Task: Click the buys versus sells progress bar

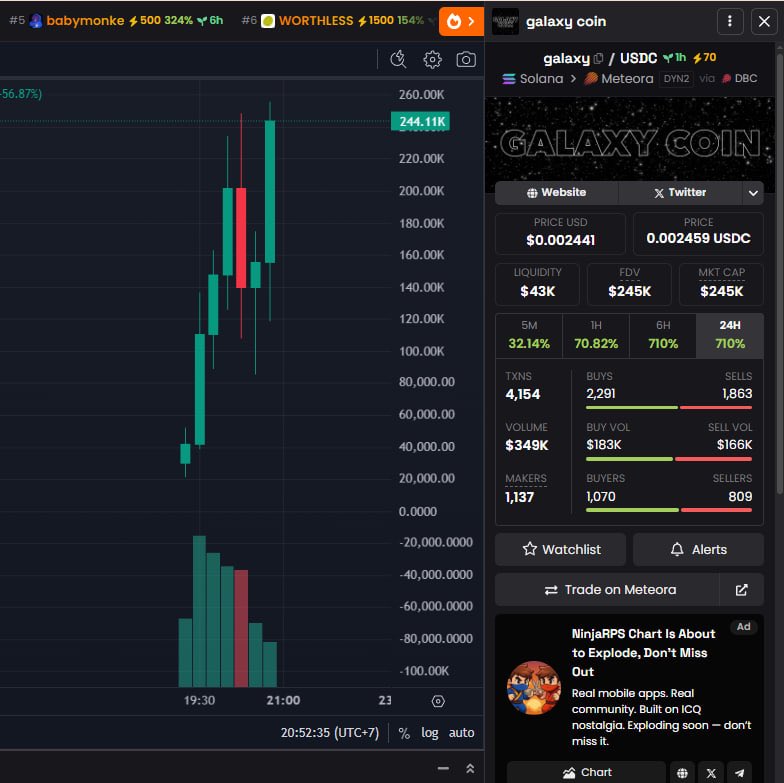Action: (669, 408)
